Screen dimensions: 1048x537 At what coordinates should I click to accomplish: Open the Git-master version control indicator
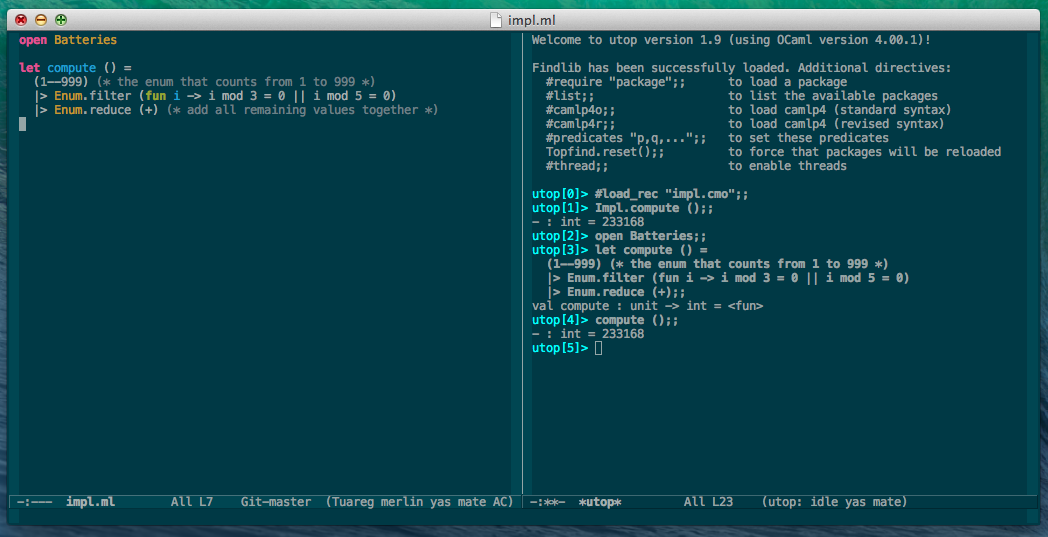(x=276, y=502)
